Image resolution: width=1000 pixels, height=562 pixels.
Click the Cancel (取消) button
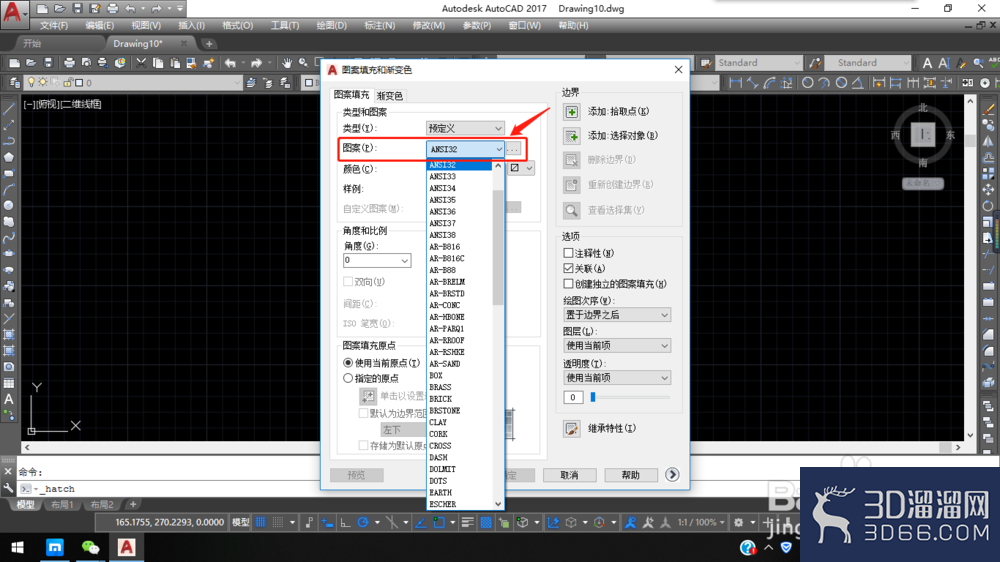[570, 475]
